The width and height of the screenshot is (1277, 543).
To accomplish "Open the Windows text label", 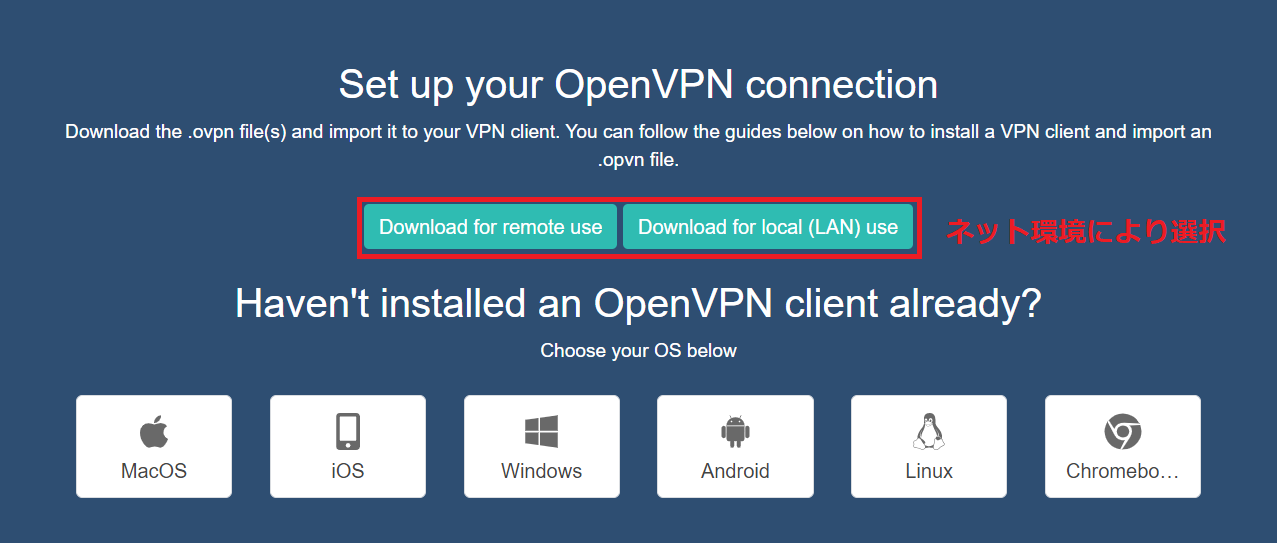I will [541, 471].
